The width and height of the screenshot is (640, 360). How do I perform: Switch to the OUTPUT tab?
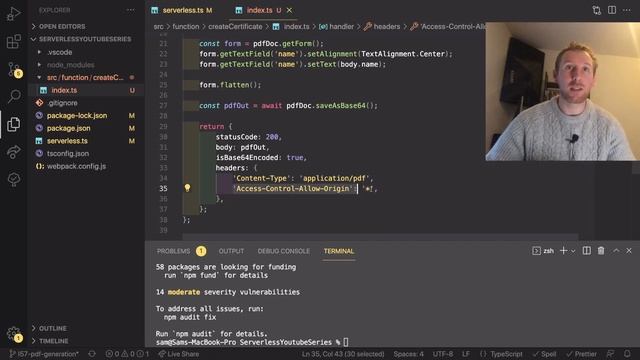231,251
